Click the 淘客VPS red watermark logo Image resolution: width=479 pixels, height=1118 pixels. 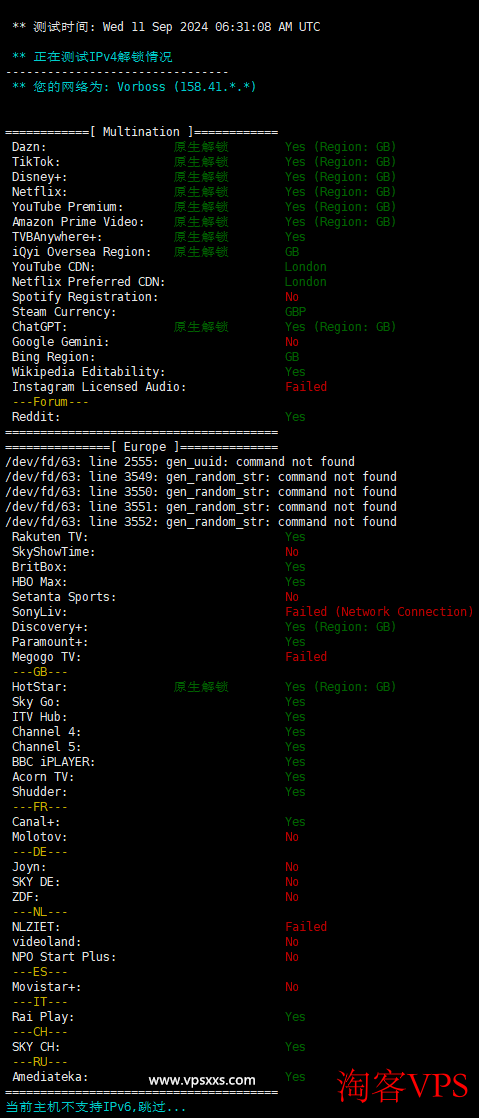pyautogui.click(x=401, y=1084)
